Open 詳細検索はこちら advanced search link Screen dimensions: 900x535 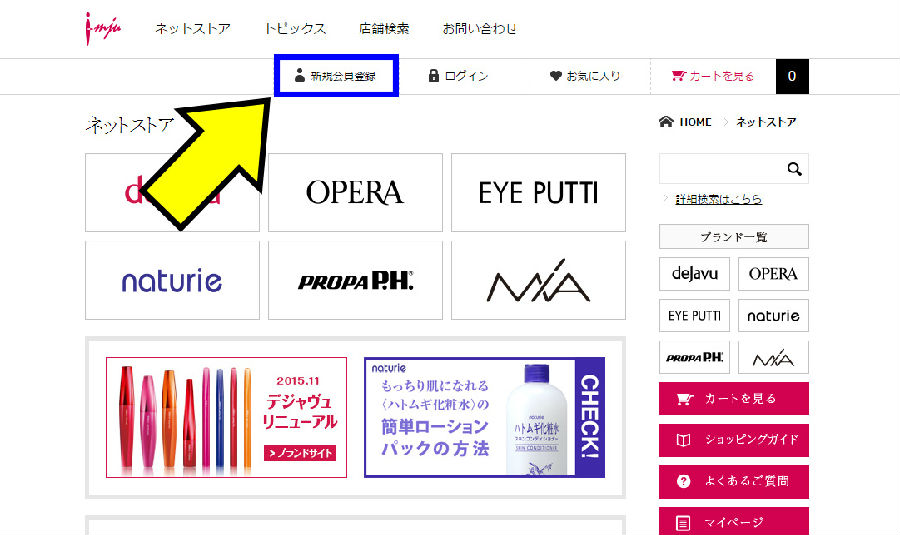tap(719, 199)
